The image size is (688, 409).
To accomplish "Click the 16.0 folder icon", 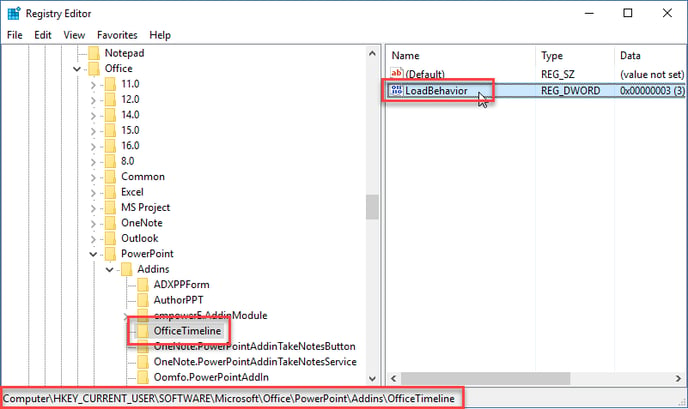I will (x=110, y=146).
